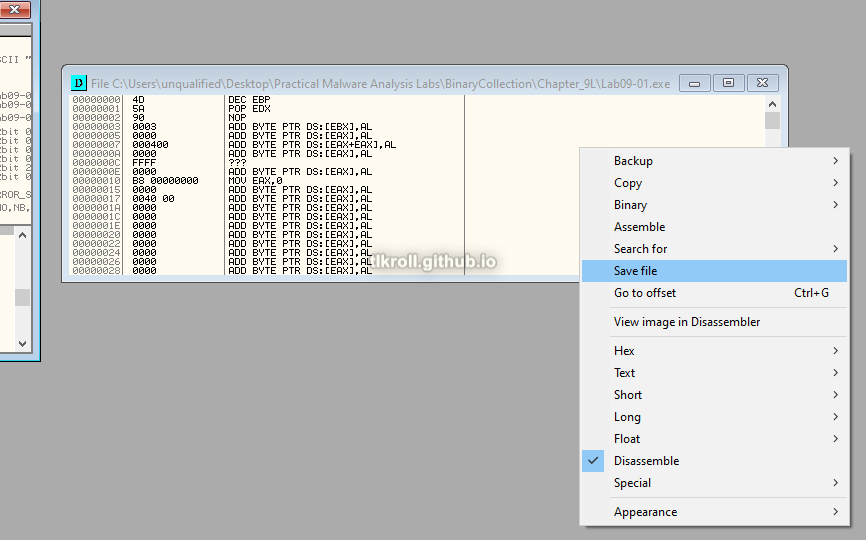Viewport: 866px width, 540px height.
Task: Select Go to offset menu entry
Action: click(x=645, y=293)
